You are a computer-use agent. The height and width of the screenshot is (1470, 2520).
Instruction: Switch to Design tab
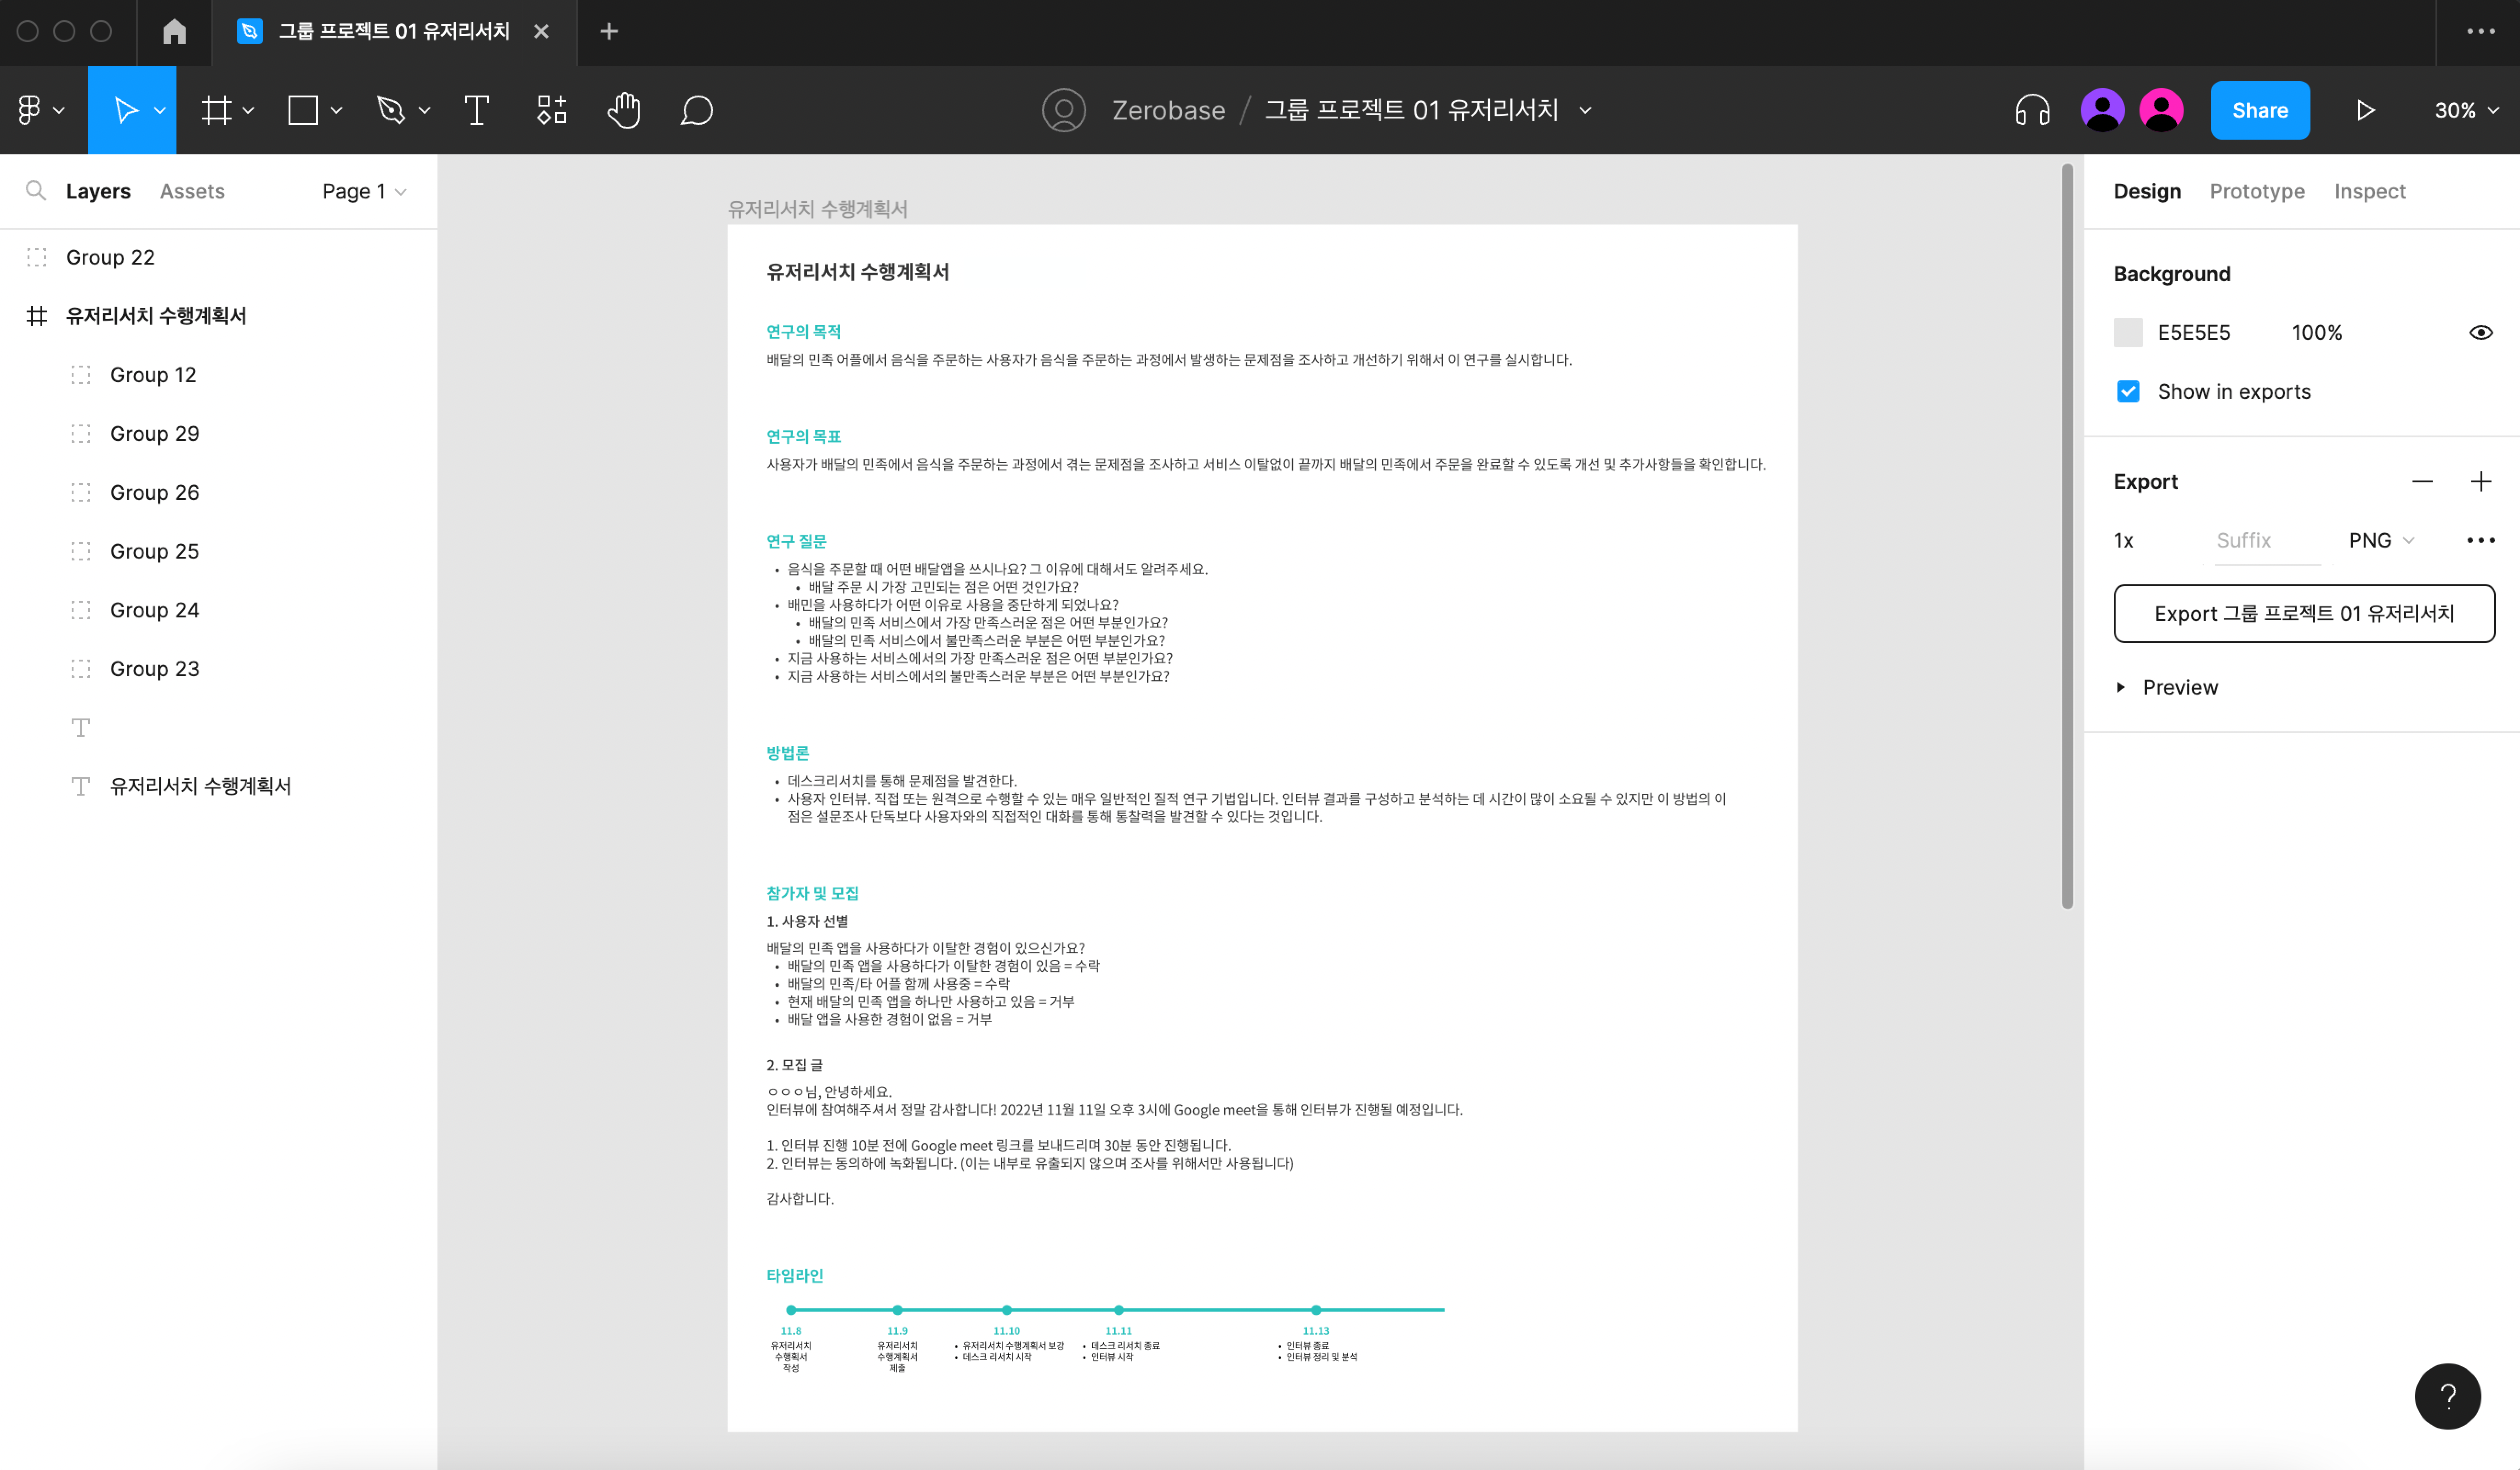click(2147, 191)
